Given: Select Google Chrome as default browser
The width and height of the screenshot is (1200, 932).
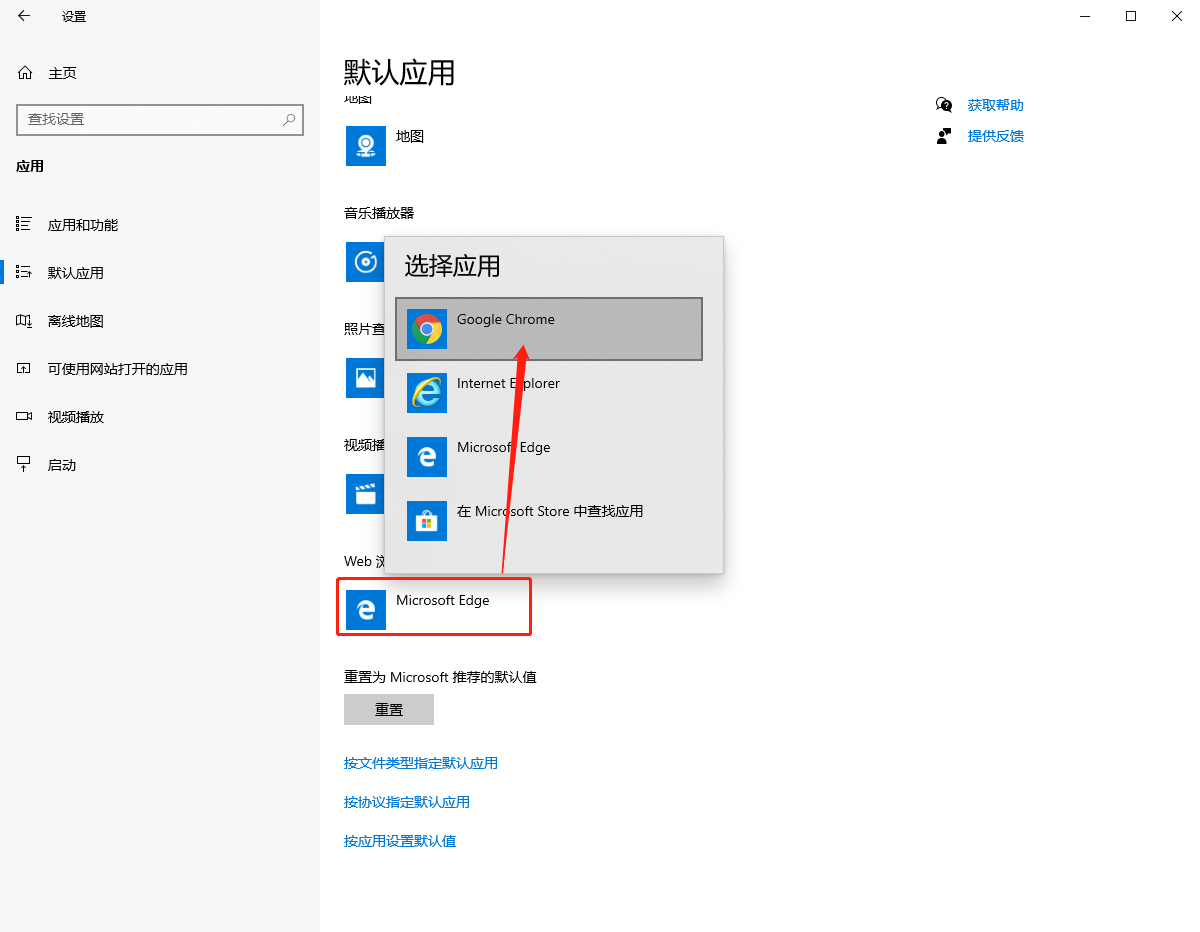Looking at the screenshot, I should 549,329.
